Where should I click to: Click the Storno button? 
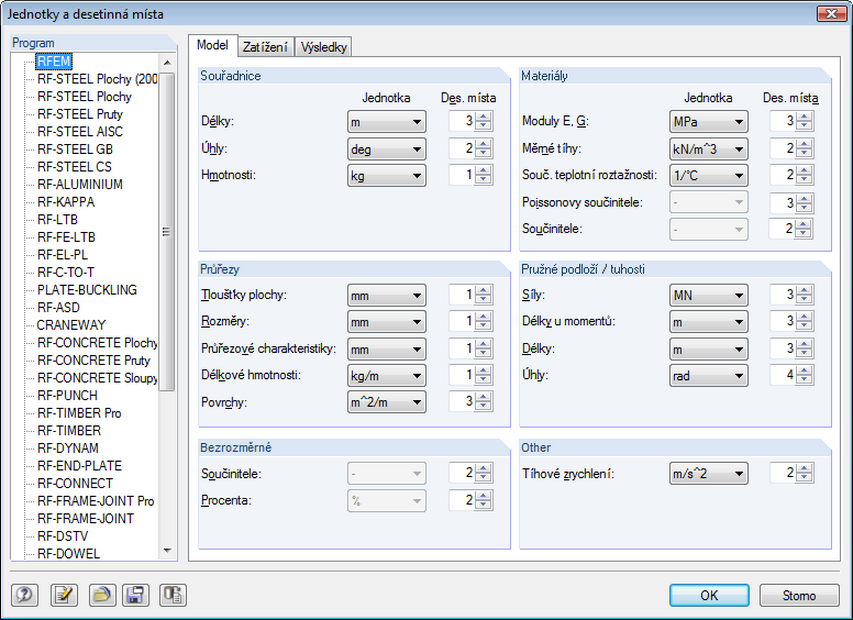pos(799,595)
